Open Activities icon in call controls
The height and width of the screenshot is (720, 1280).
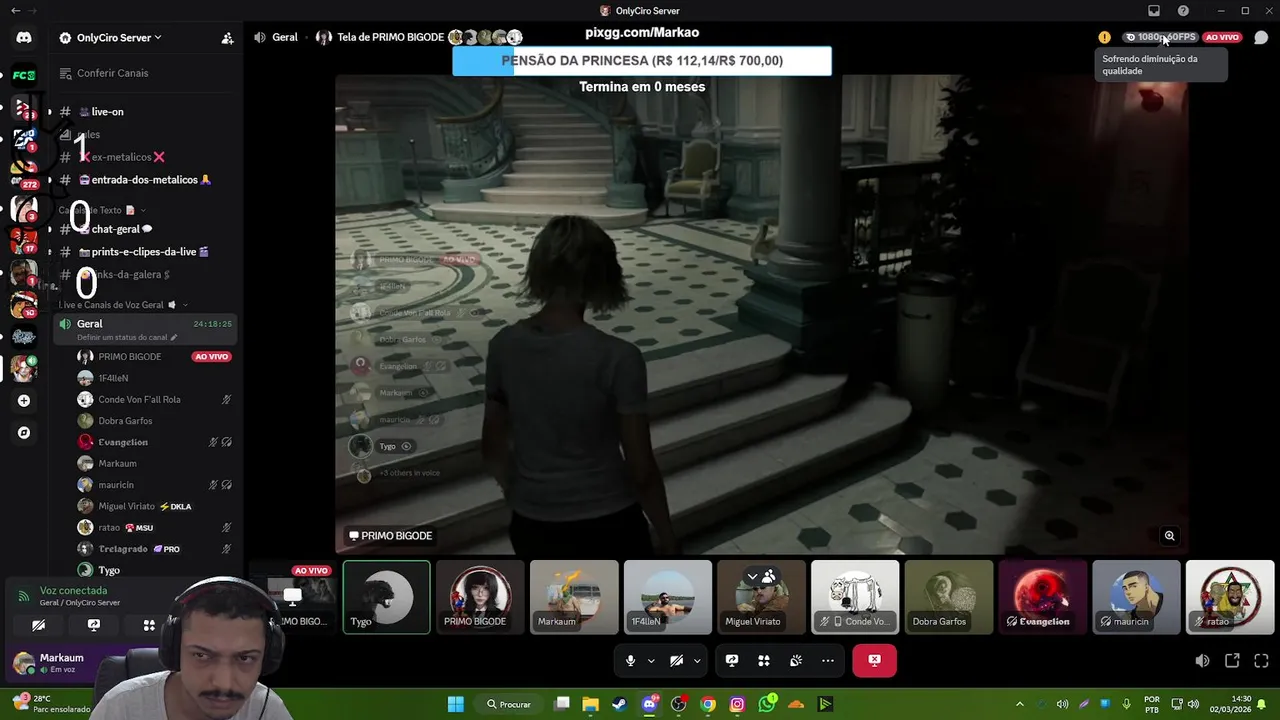coord(763,660)
